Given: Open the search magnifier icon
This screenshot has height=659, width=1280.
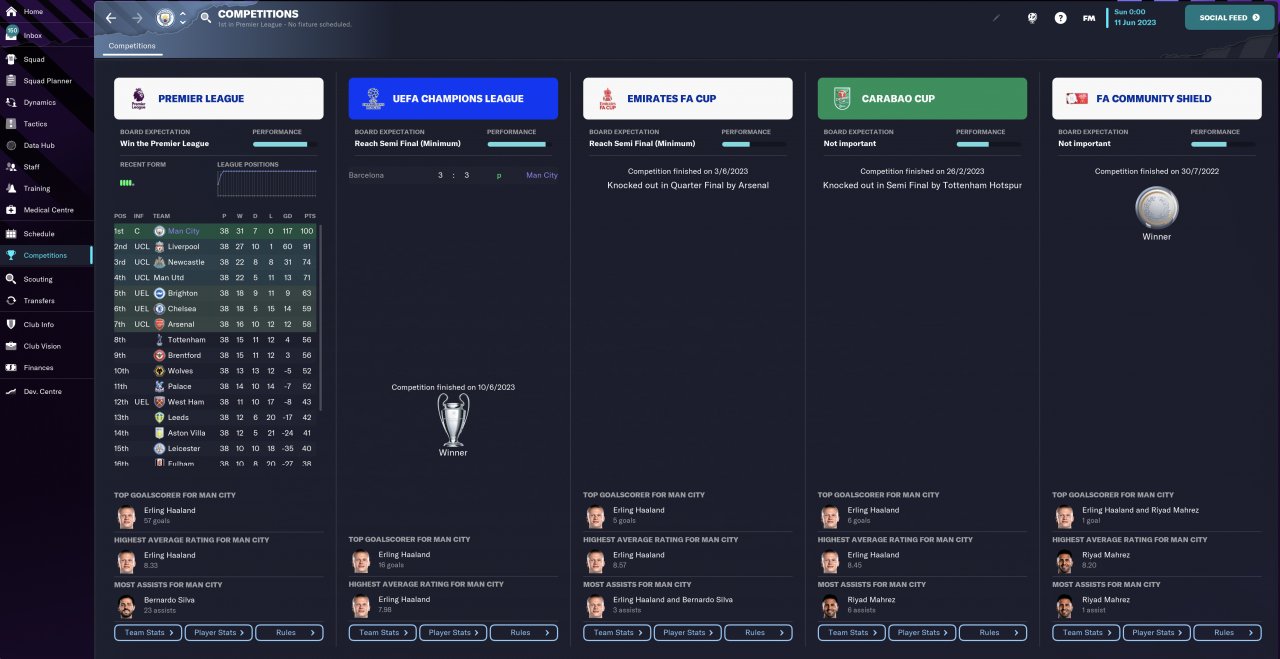Looking at the screenshot, I should pyautogui.click(x=206, y=18).
